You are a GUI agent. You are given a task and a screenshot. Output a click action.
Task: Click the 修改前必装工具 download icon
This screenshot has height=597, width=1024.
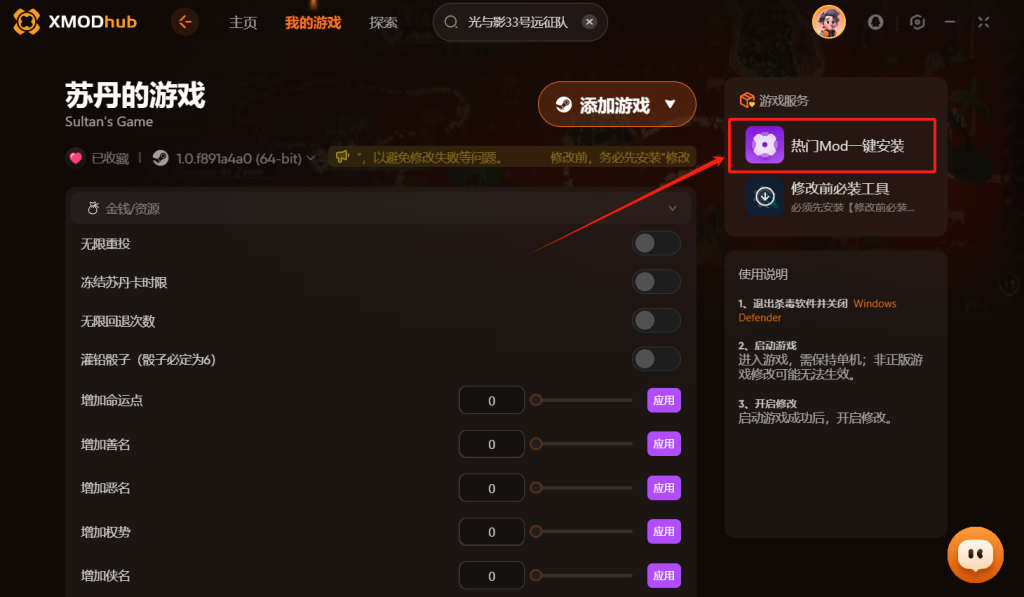coord(765,196)
